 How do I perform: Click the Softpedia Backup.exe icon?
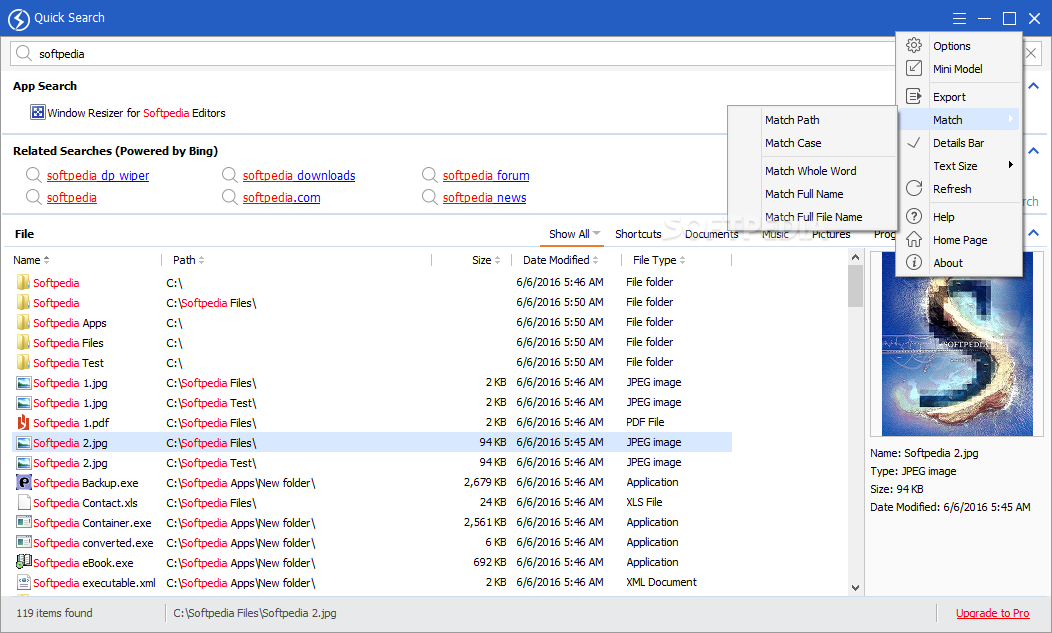click(x=23, y=482)
